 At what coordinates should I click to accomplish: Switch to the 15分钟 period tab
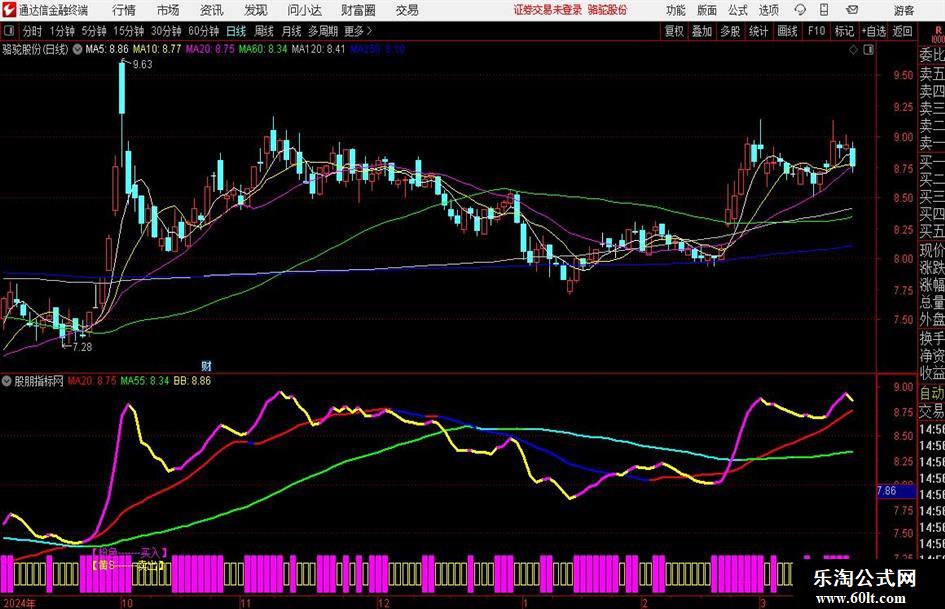[x=128, y=31]
